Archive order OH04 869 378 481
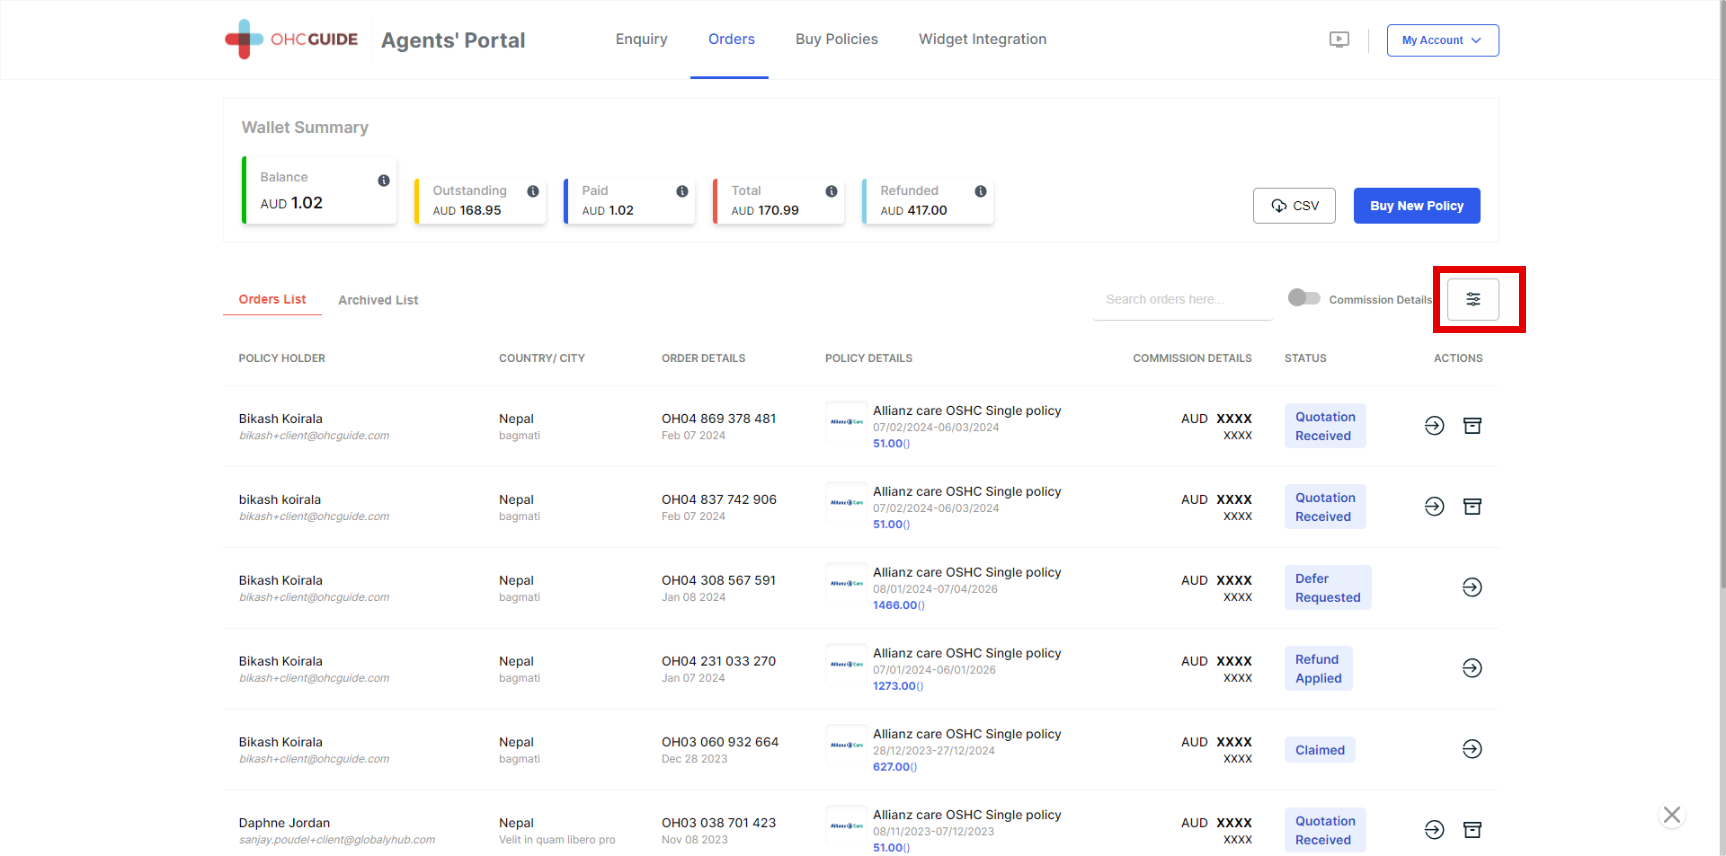 pyautogui.click(x=1472, y=426)
